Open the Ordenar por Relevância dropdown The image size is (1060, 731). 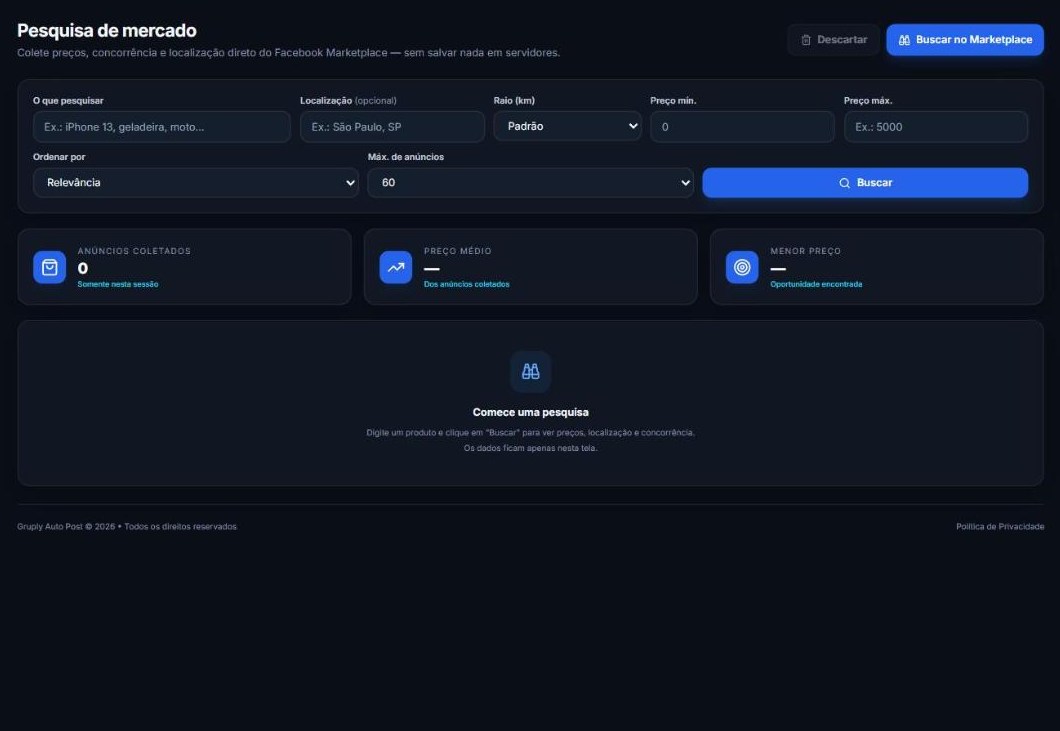195,183
